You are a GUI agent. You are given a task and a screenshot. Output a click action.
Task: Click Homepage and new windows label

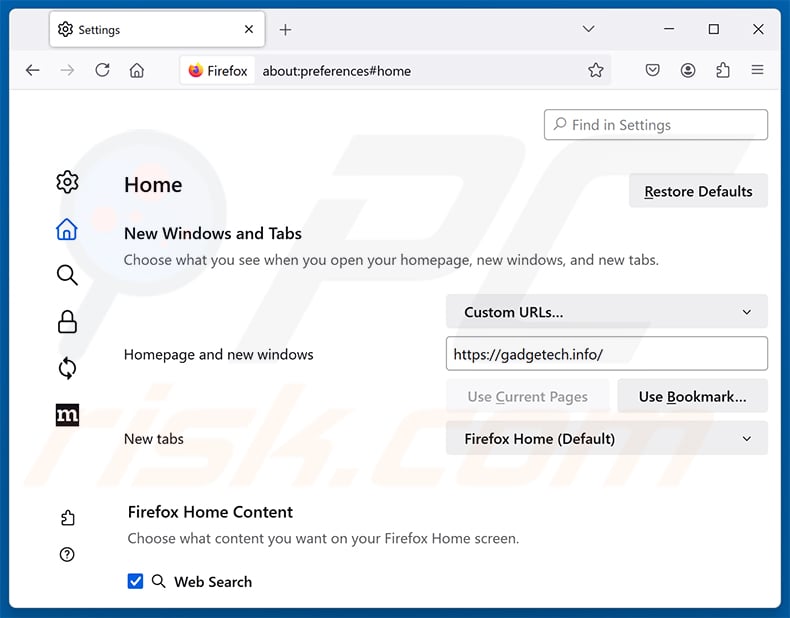pos(219,354)
